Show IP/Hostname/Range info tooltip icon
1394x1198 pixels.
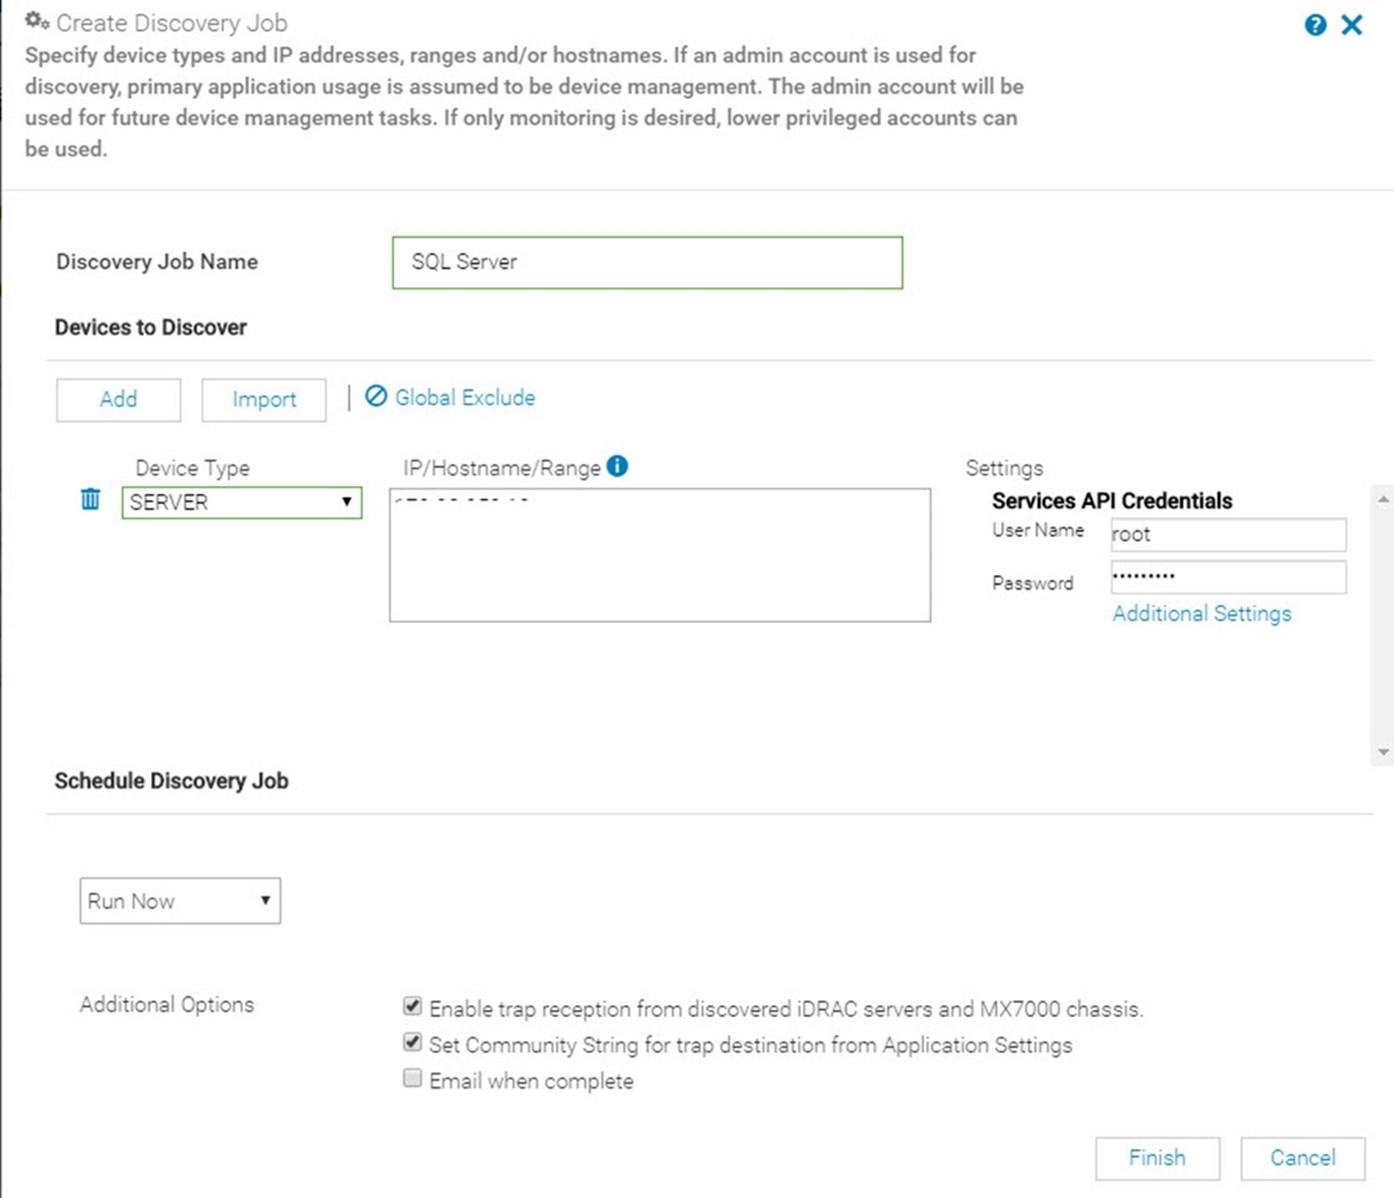618,466
